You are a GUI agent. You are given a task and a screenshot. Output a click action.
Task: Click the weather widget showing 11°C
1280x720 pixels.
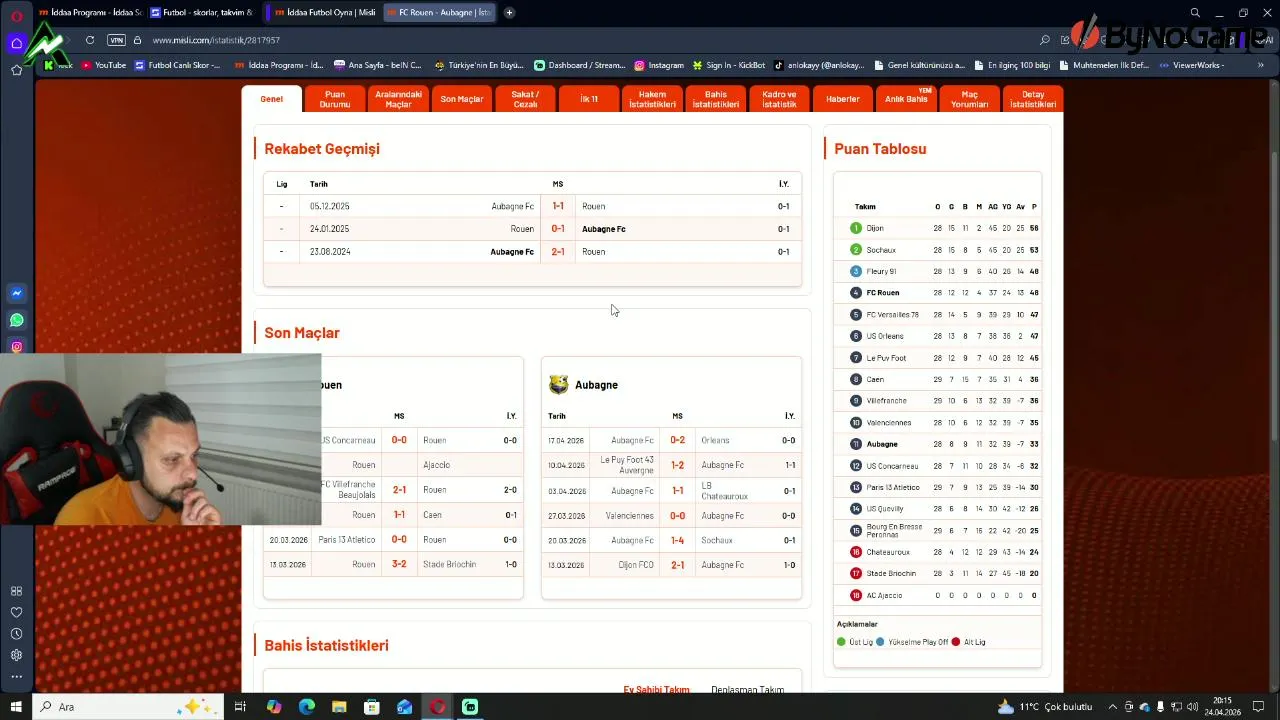coord(1046,707)
